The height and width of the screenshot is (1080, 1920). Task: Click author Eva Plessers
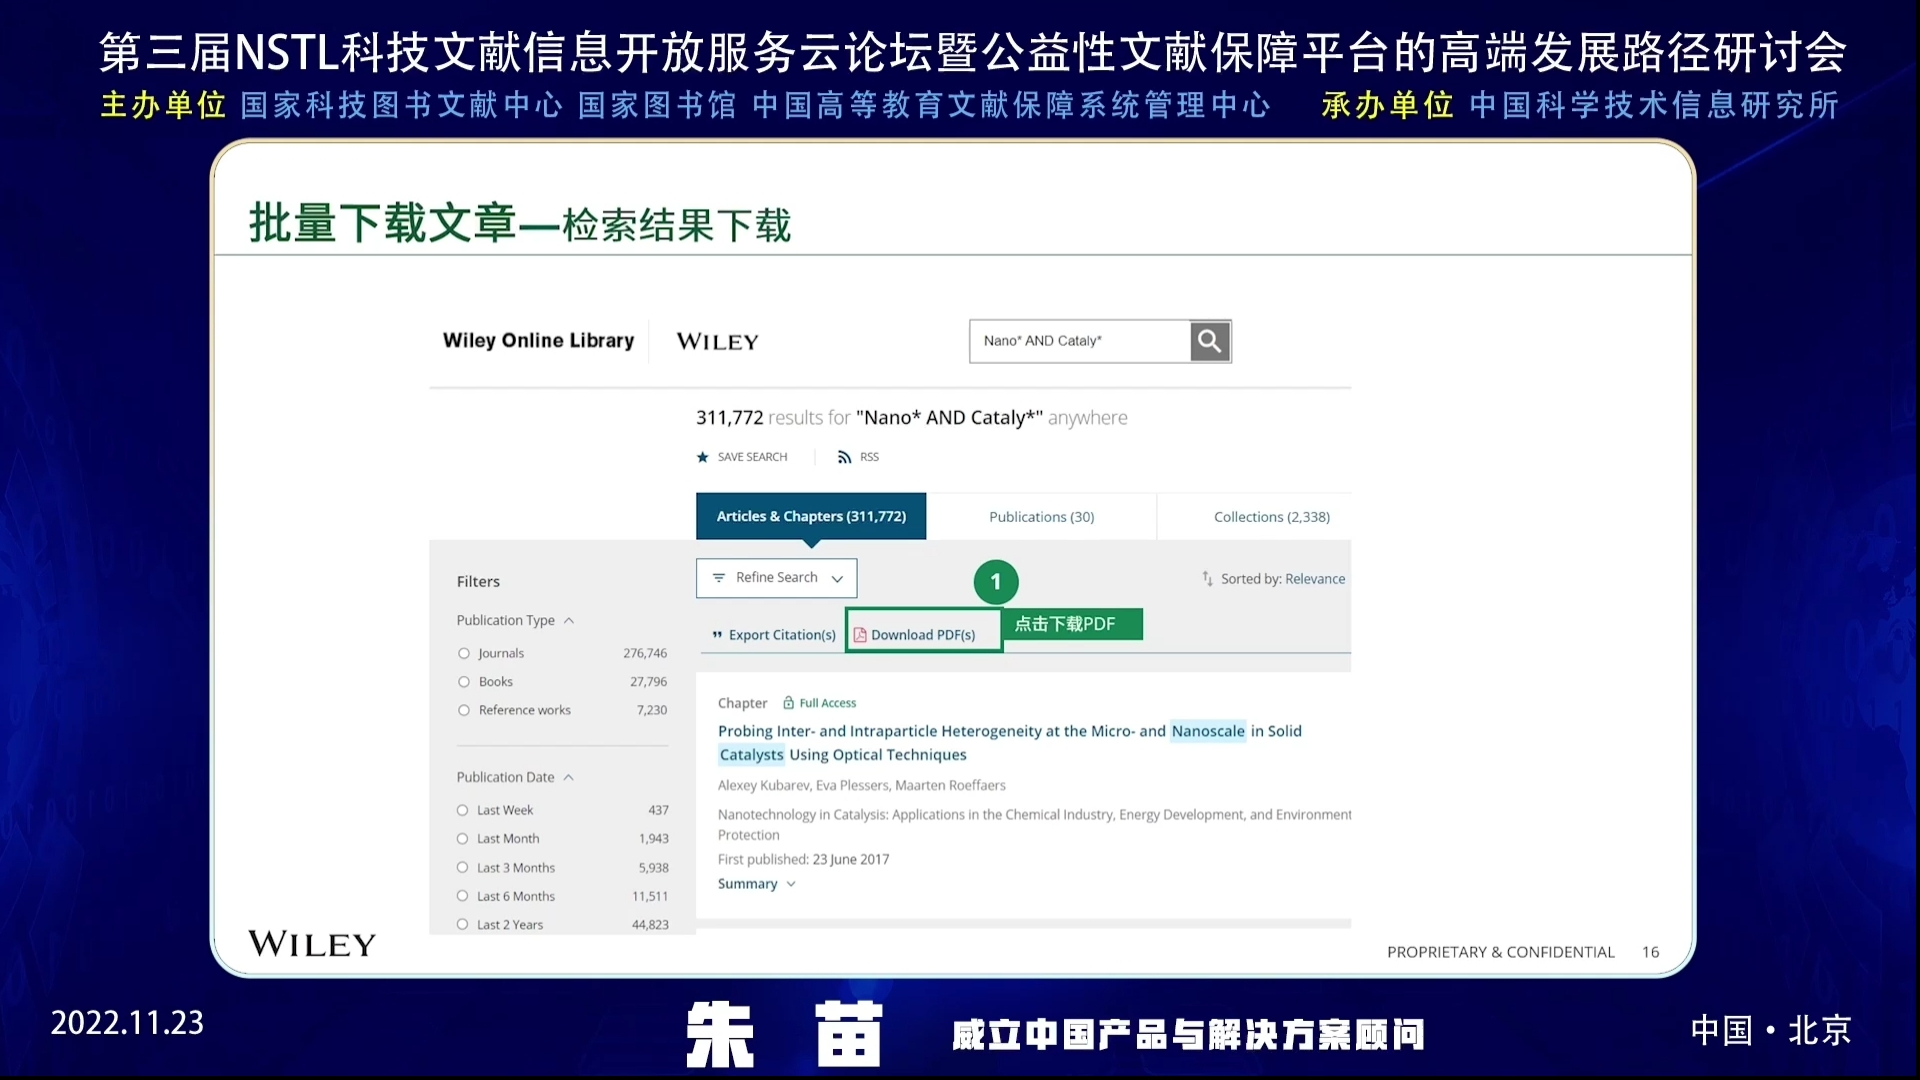coord(852,786)
